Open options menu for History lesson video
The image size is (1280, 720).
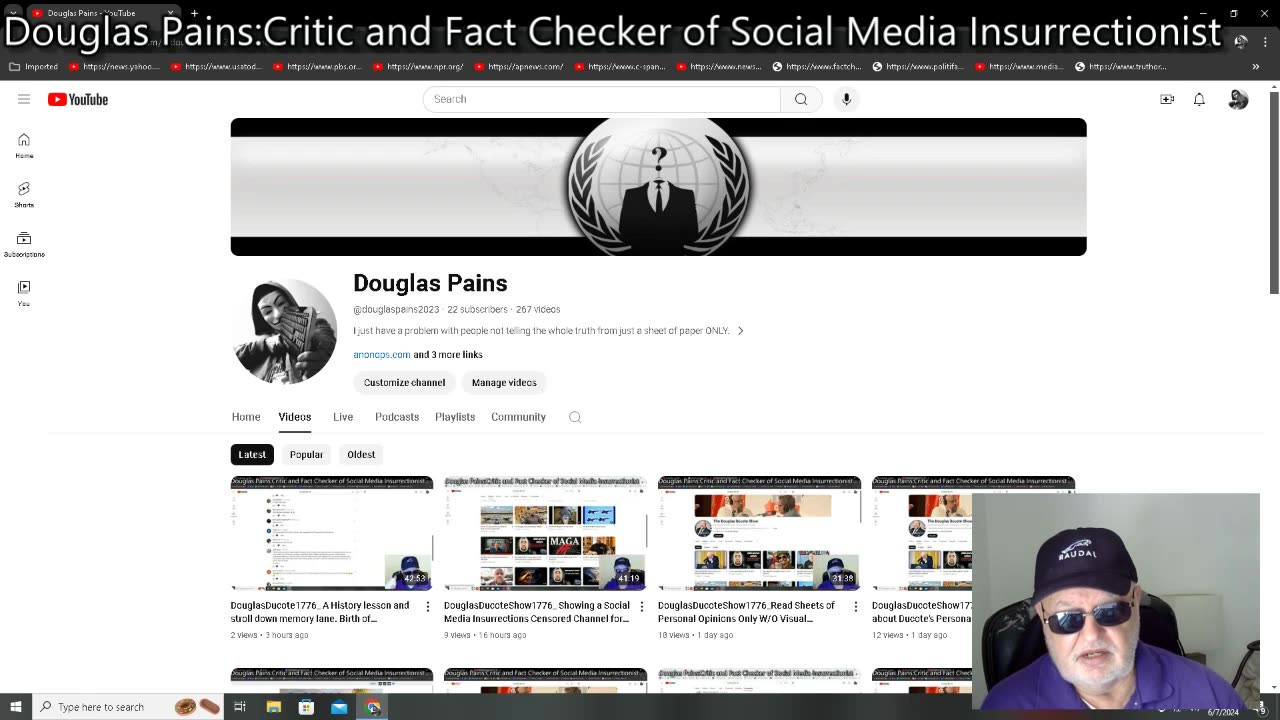point(428,606)
